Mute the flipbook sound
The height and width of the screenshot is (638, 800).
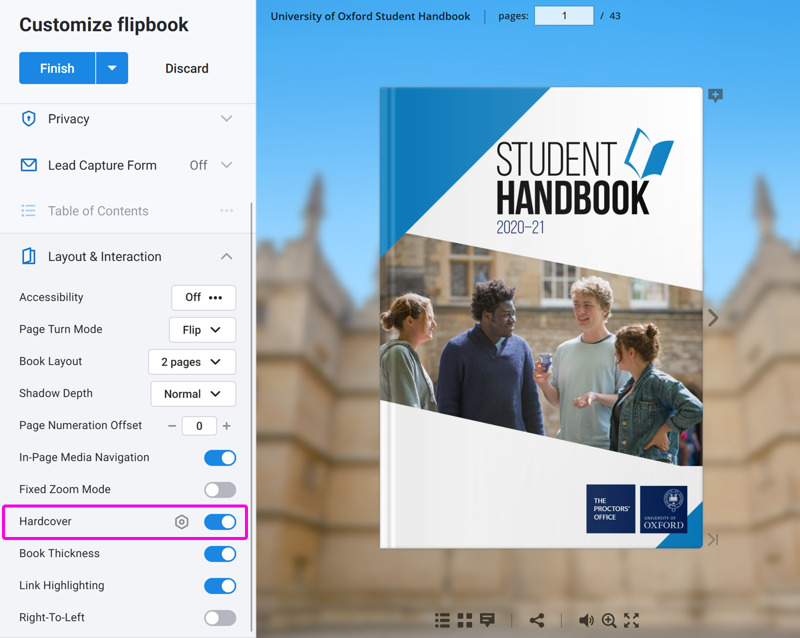pyautogui.click(x=586, y=621)
